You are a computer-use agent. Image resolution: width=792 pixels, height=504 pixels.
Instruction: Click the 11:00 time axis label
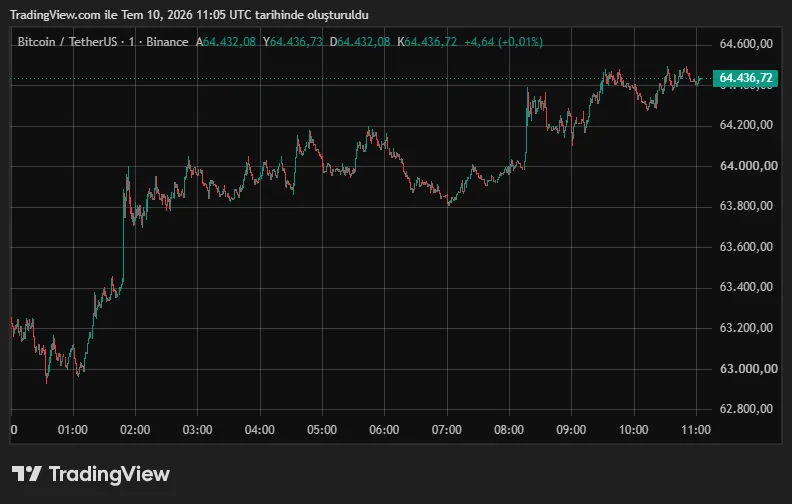click(696, 430)
